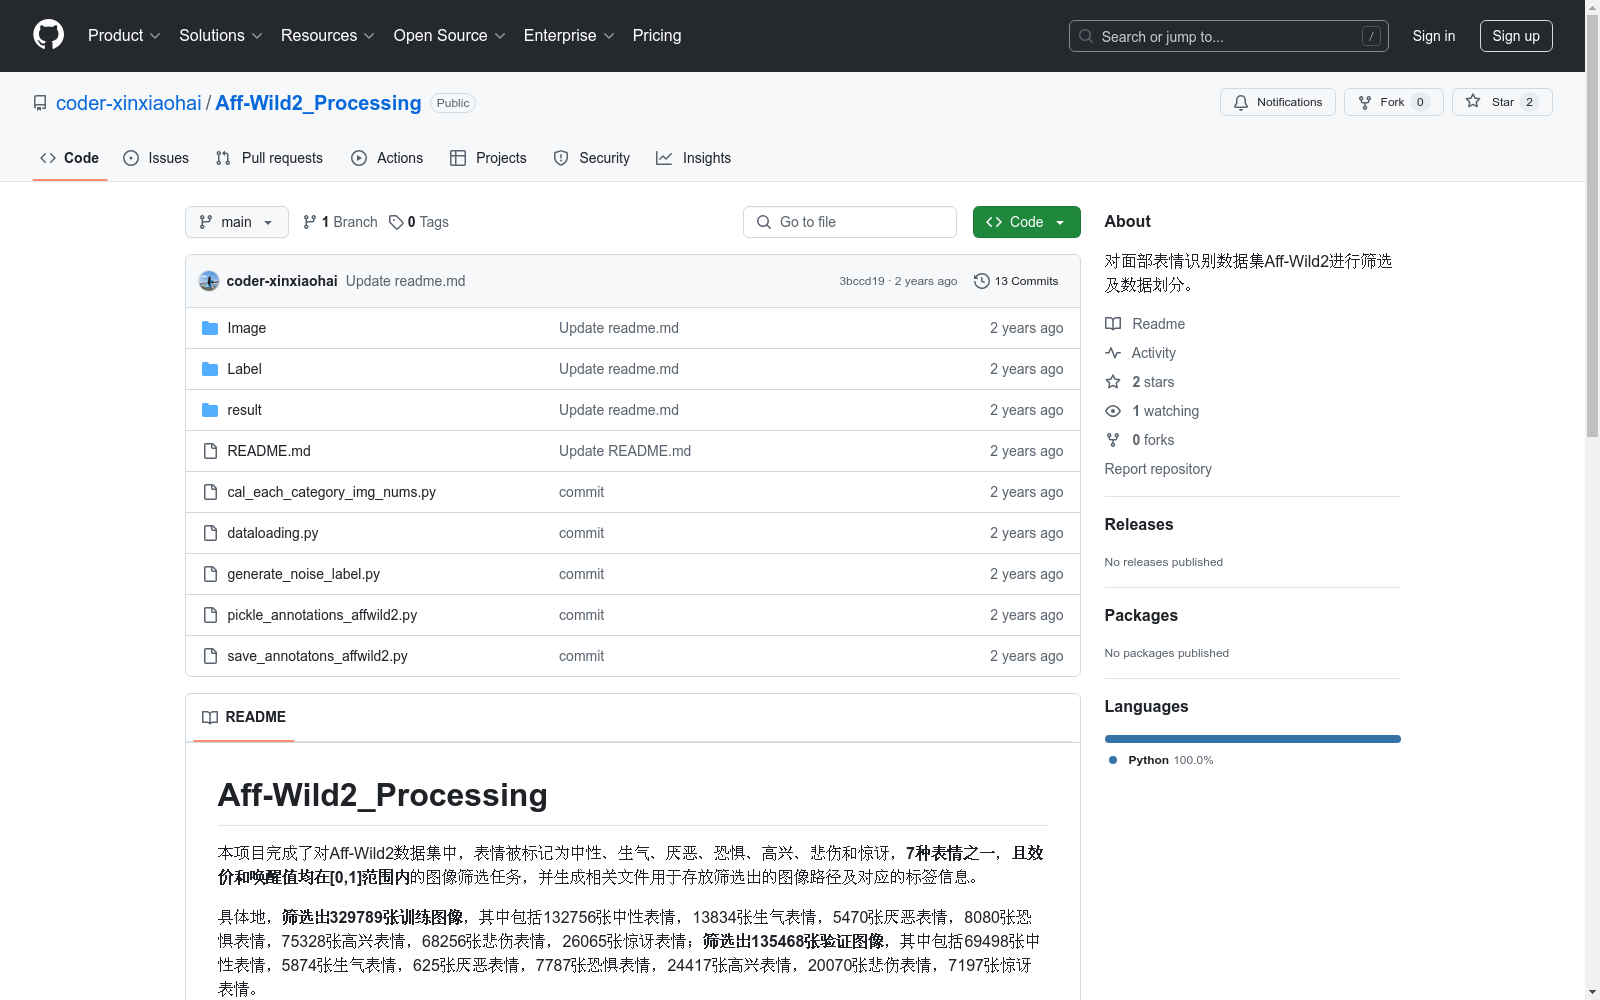The width and height of the screenshot is (1600, 1000).
Task: Click the fork icon beside 0 forks
Action: click(x=1113, y=440)
